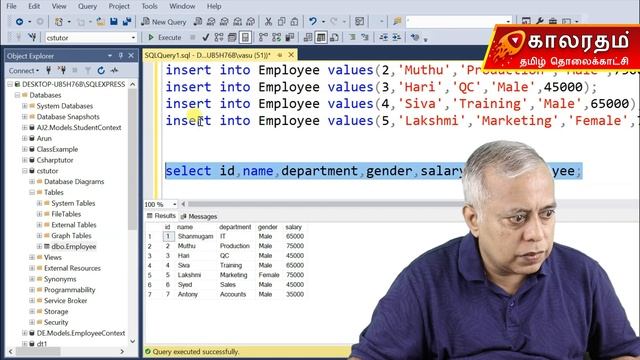The width and height of the screenshot is (640, 360).
Task: Click the Database Engine Query icon
Action: click(x=198, y=22)
